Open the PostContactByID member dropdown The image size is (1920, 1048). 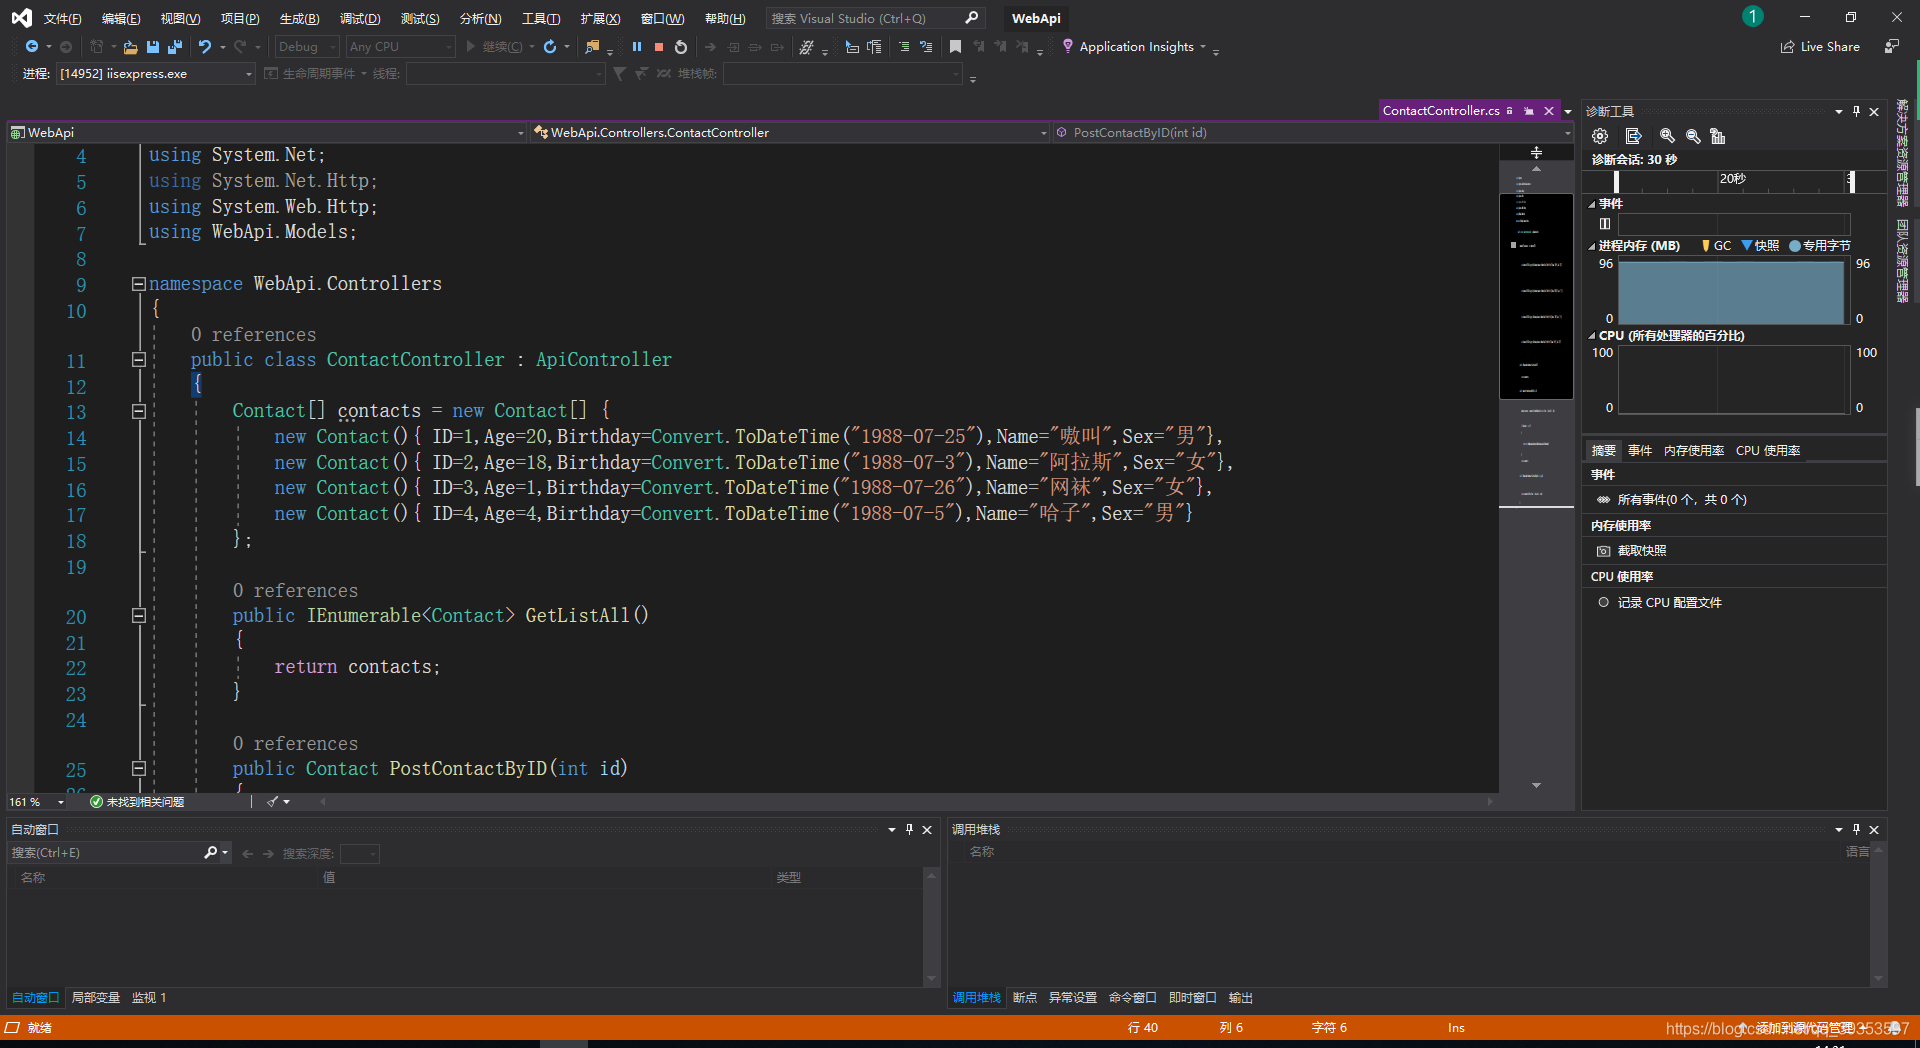coord(1313,133)
